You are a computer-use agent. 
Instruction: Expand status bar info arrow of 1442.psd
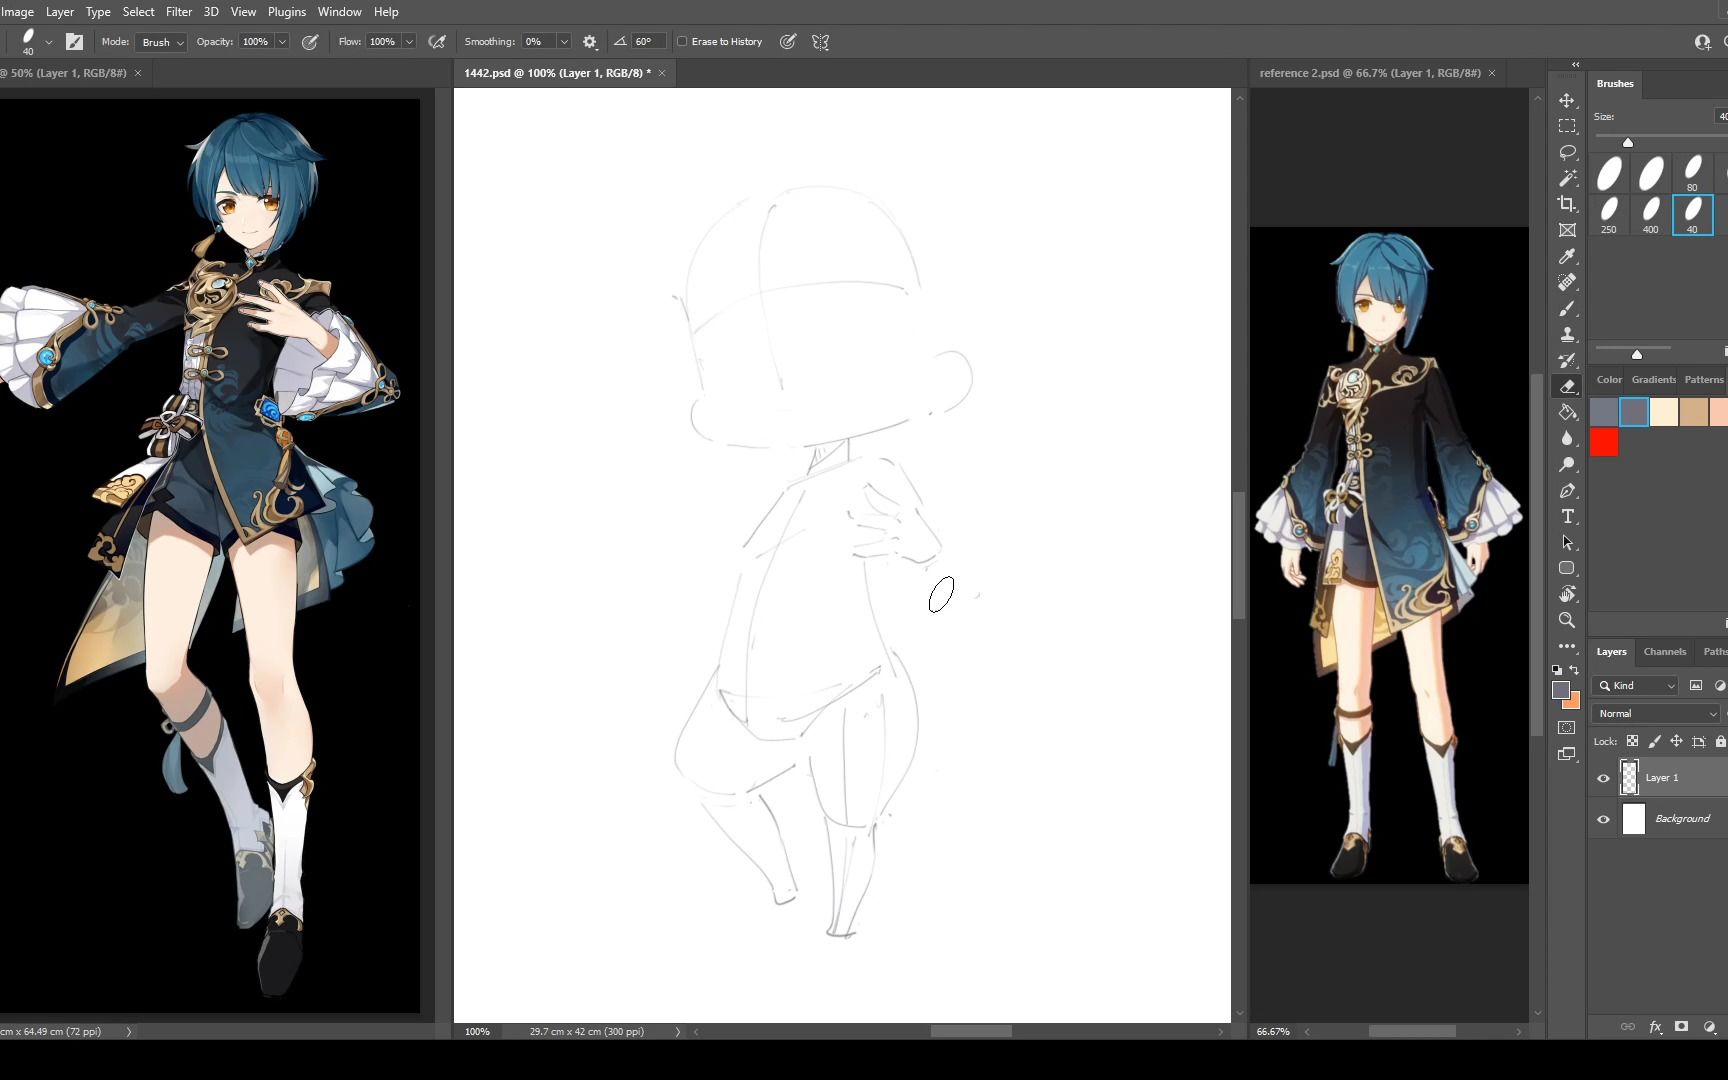[677, 1032]
